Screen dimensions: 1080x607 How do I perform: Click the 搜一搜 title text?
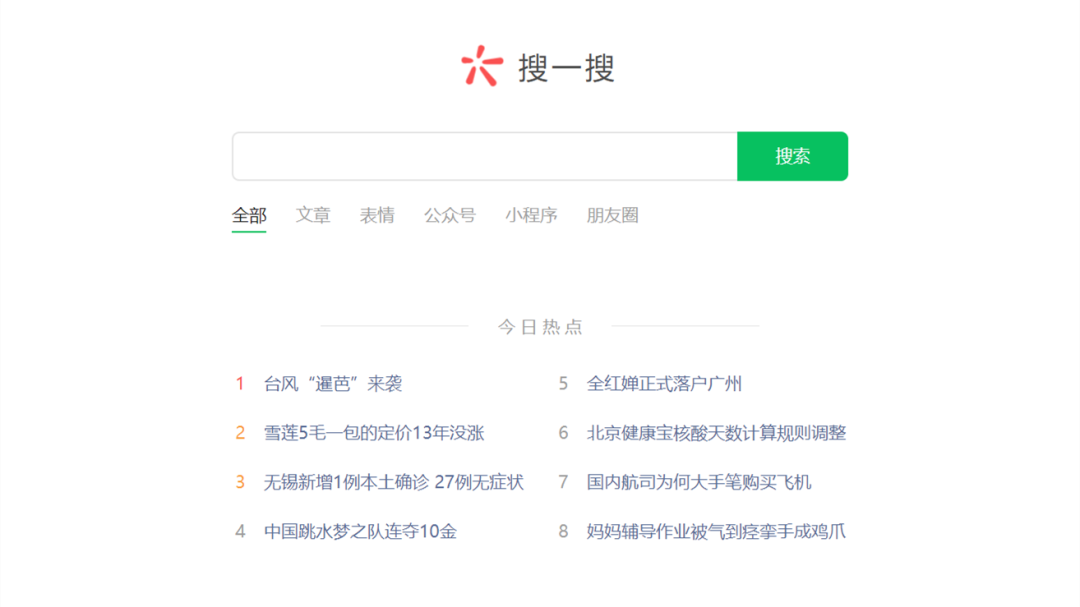[x=566, y=69]
